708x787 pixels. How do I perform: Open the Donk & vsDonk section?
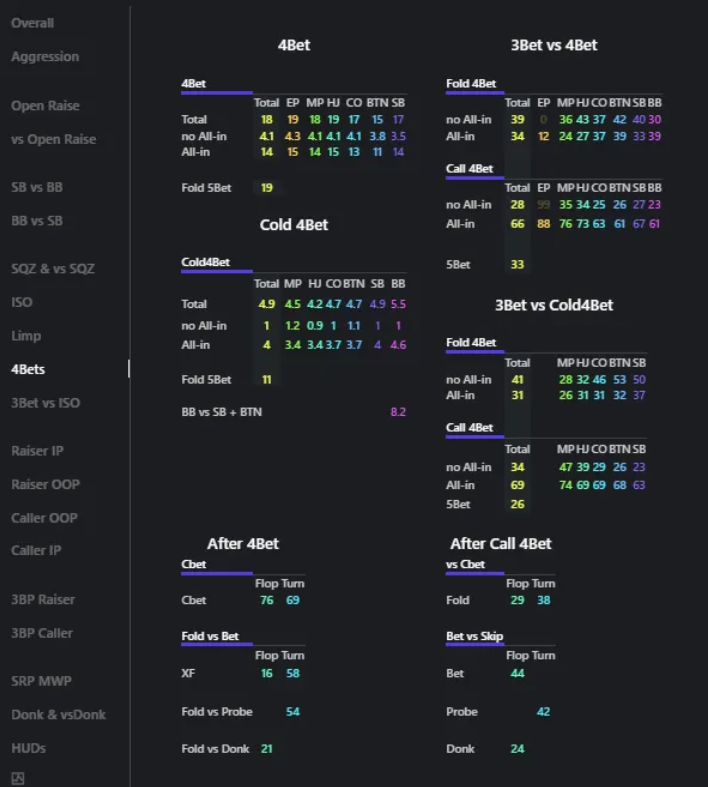pos(58,714)
